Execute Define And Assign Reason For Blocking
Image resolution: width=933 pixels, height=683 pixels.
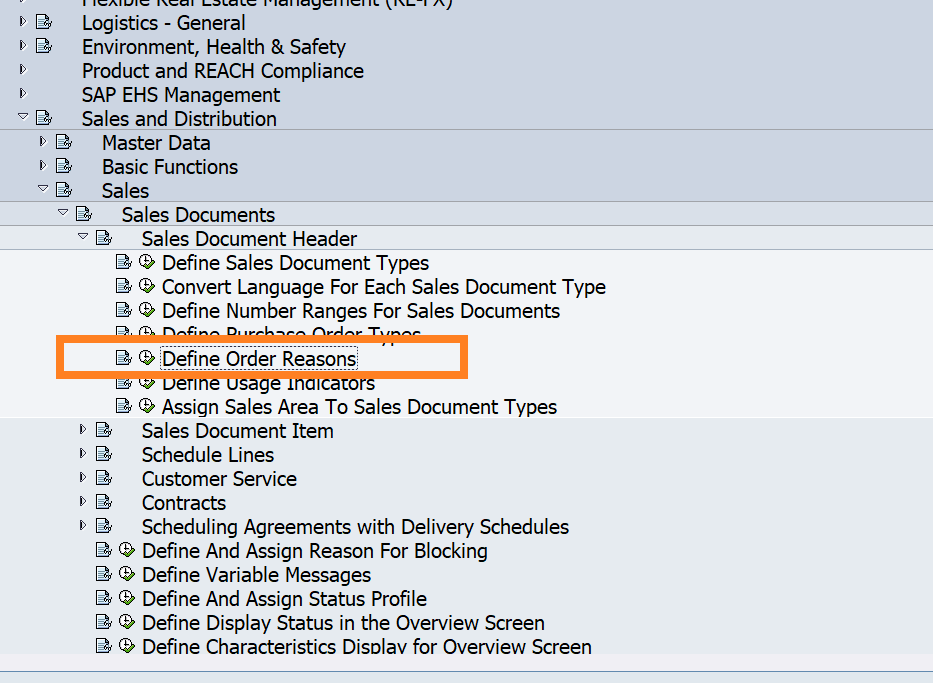coord(126,550)
